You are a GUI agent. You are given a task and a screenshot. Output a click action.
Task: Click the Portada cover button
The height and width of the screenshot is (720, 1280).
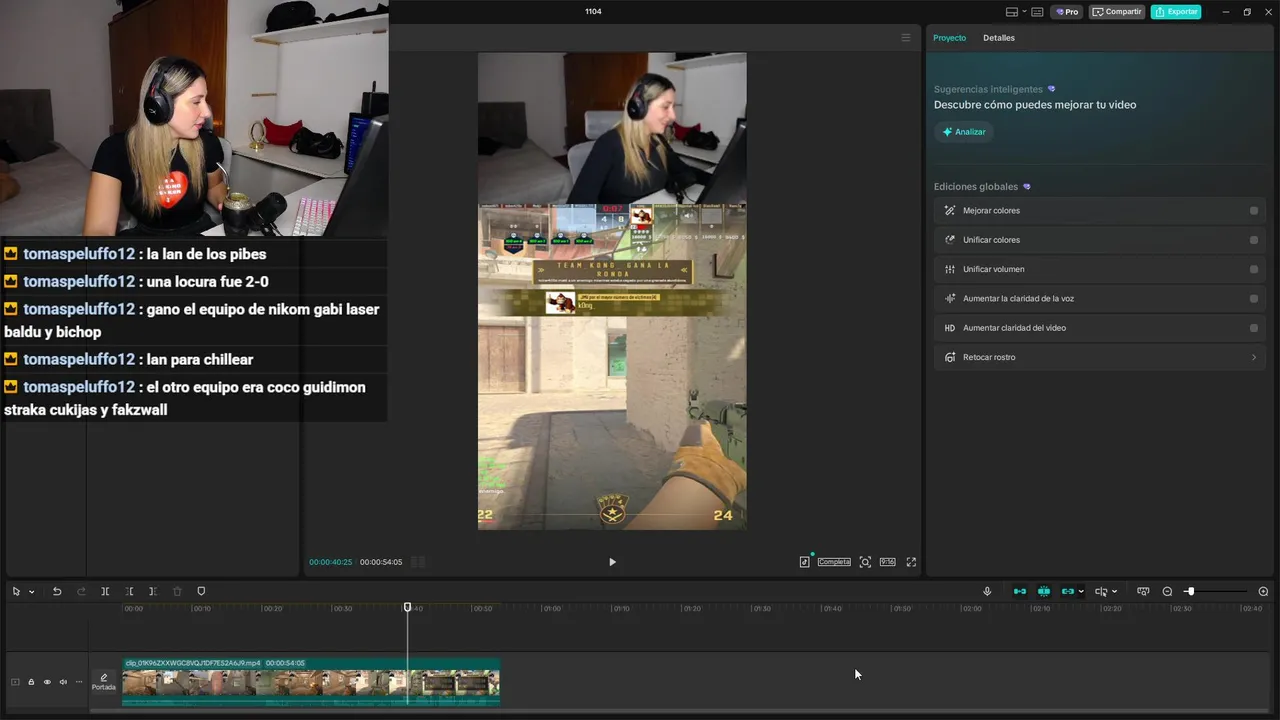104,682
